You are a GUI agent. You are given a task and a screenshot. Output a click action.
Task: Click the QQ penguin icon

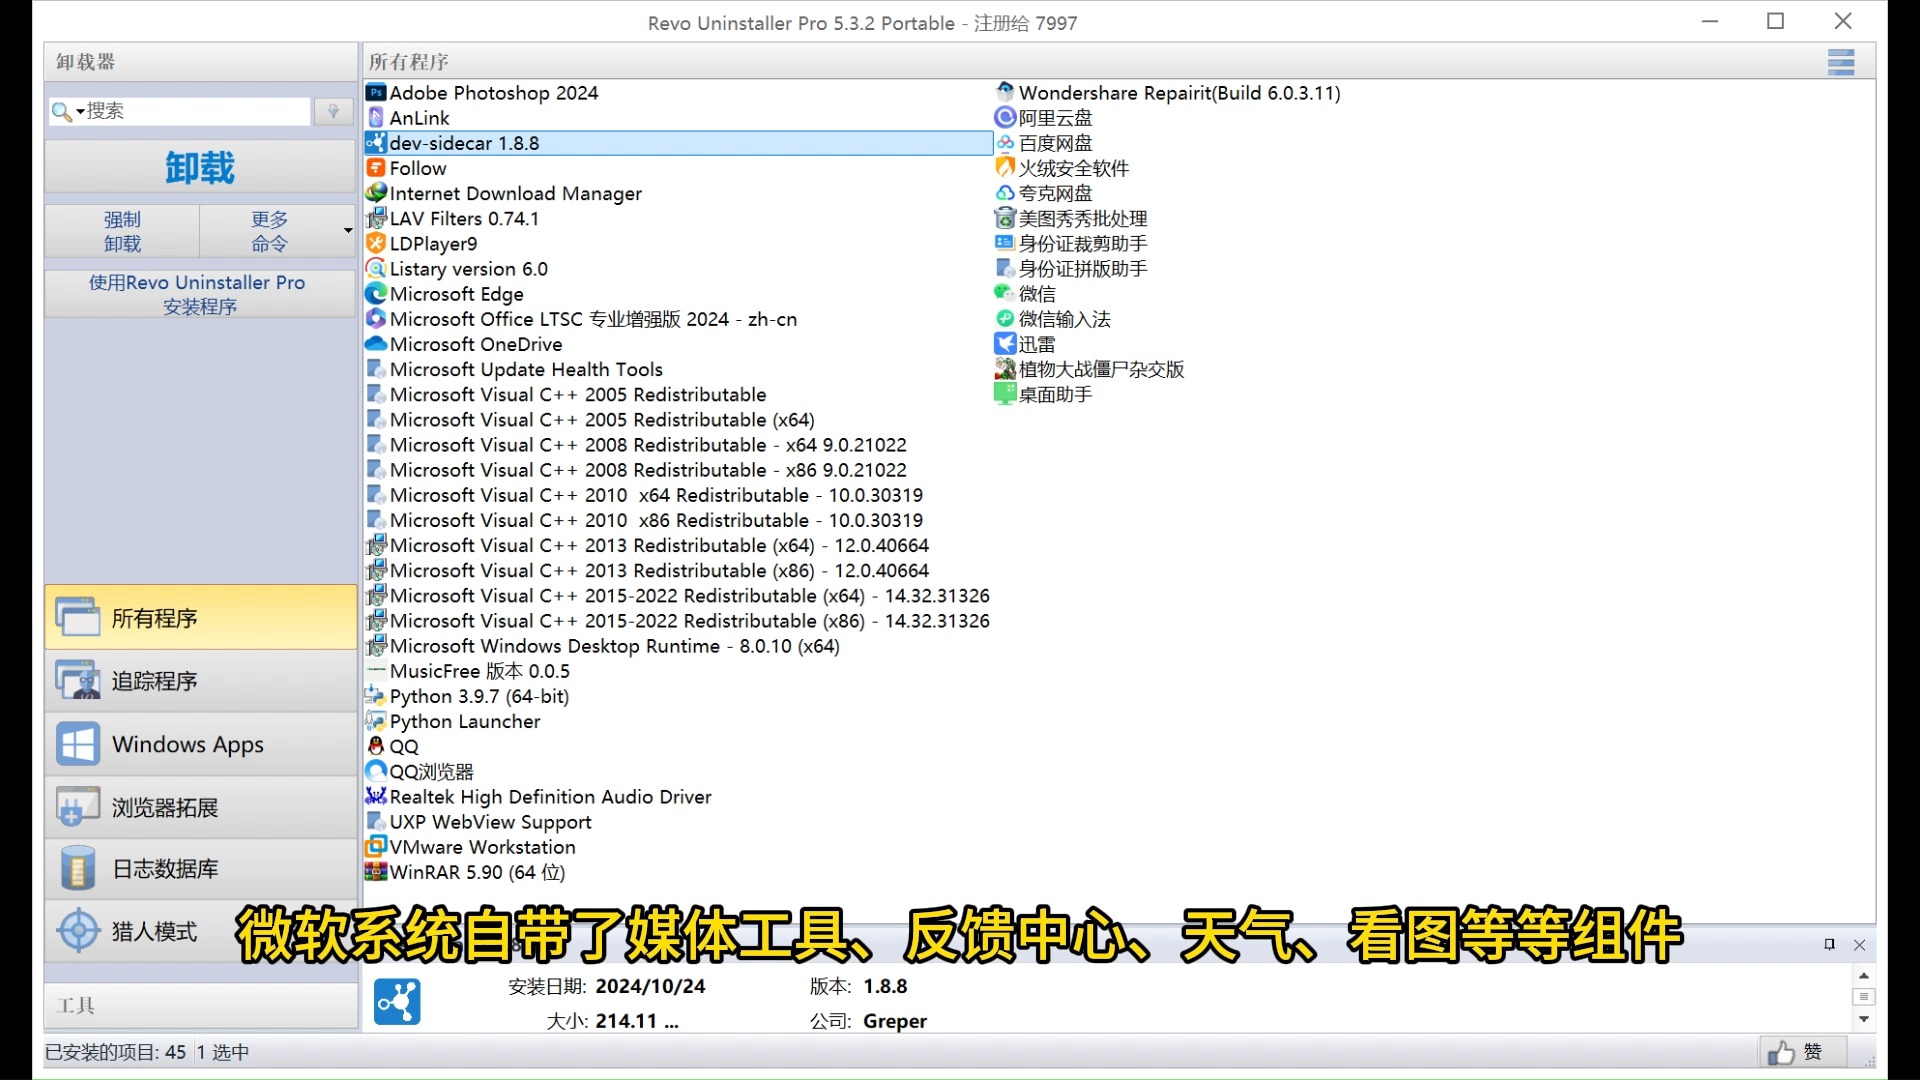tap(376, 746)
